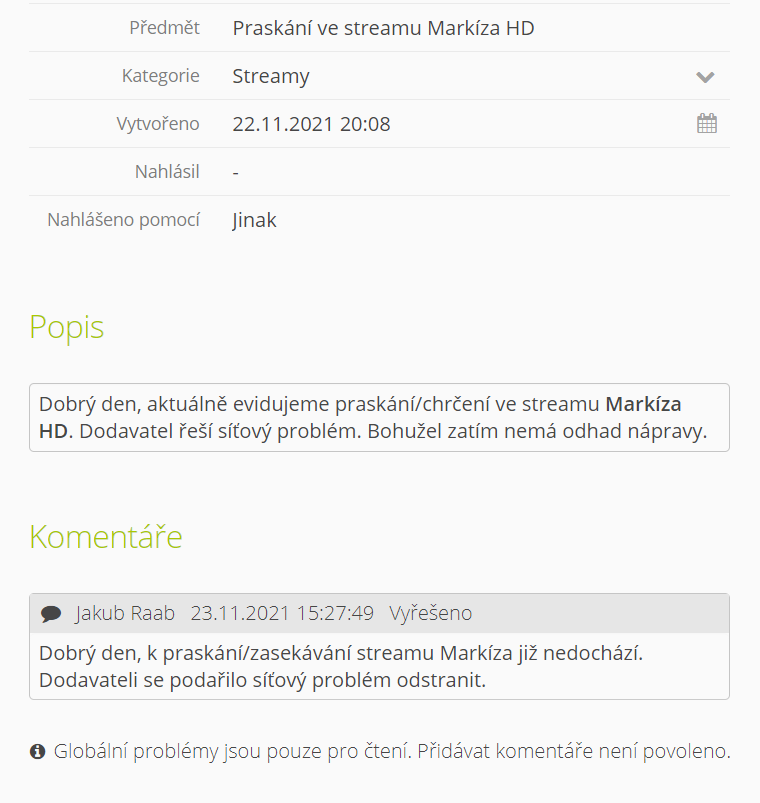Click the Vytvořeno date value 22.11.2021 20:08
This screenshot has height=803, width=760.
point(311,124)
